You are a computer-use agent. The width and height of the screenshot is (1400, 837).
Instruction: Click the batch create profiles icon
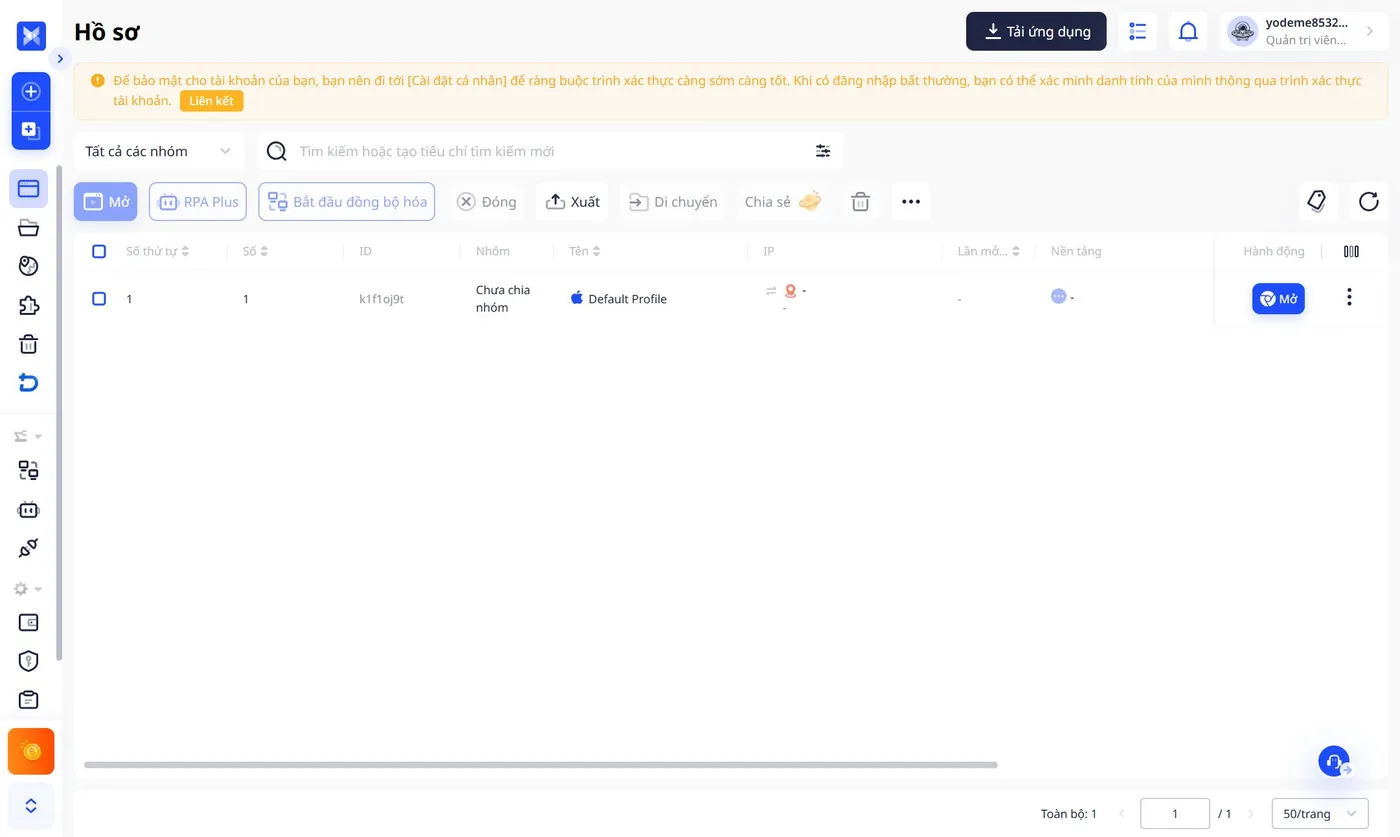pyautogui.click(x=31, y=130)
